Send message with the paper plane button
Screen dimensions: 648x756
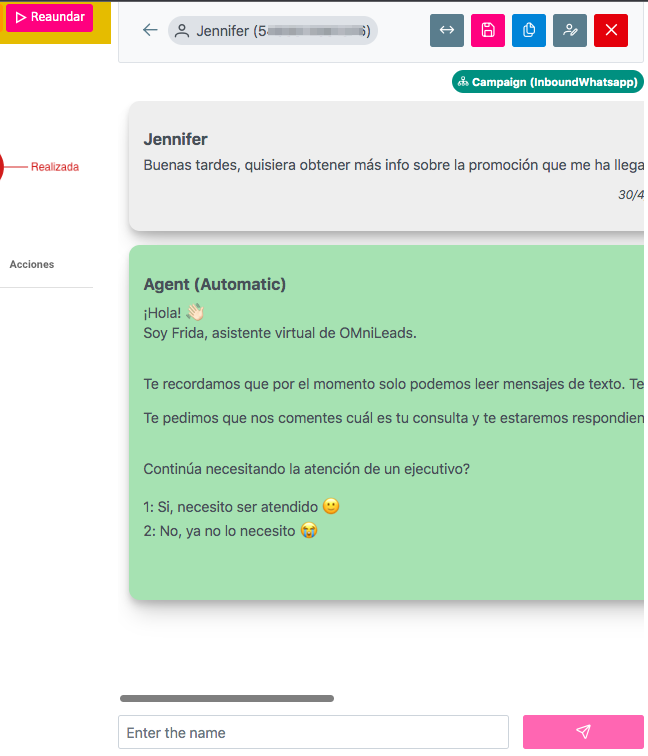[583, 732]
